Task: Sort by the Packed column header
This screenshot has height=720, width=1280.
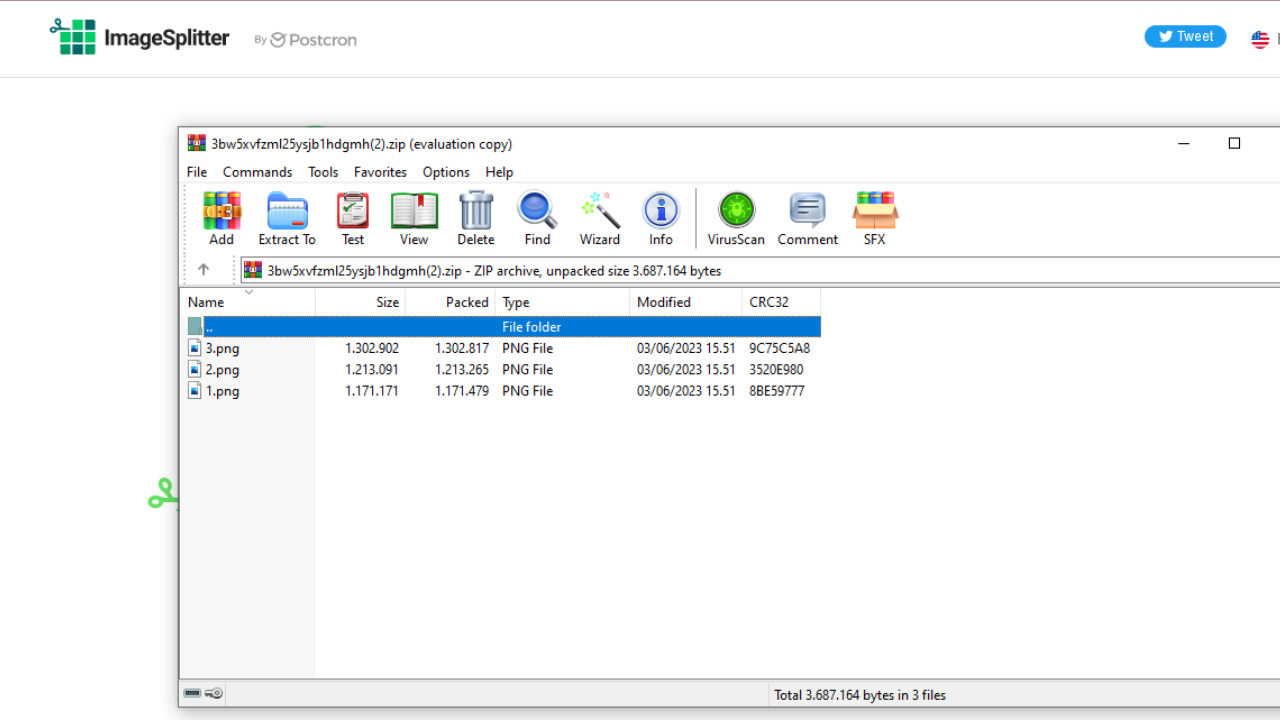Action: coord(450,302)
